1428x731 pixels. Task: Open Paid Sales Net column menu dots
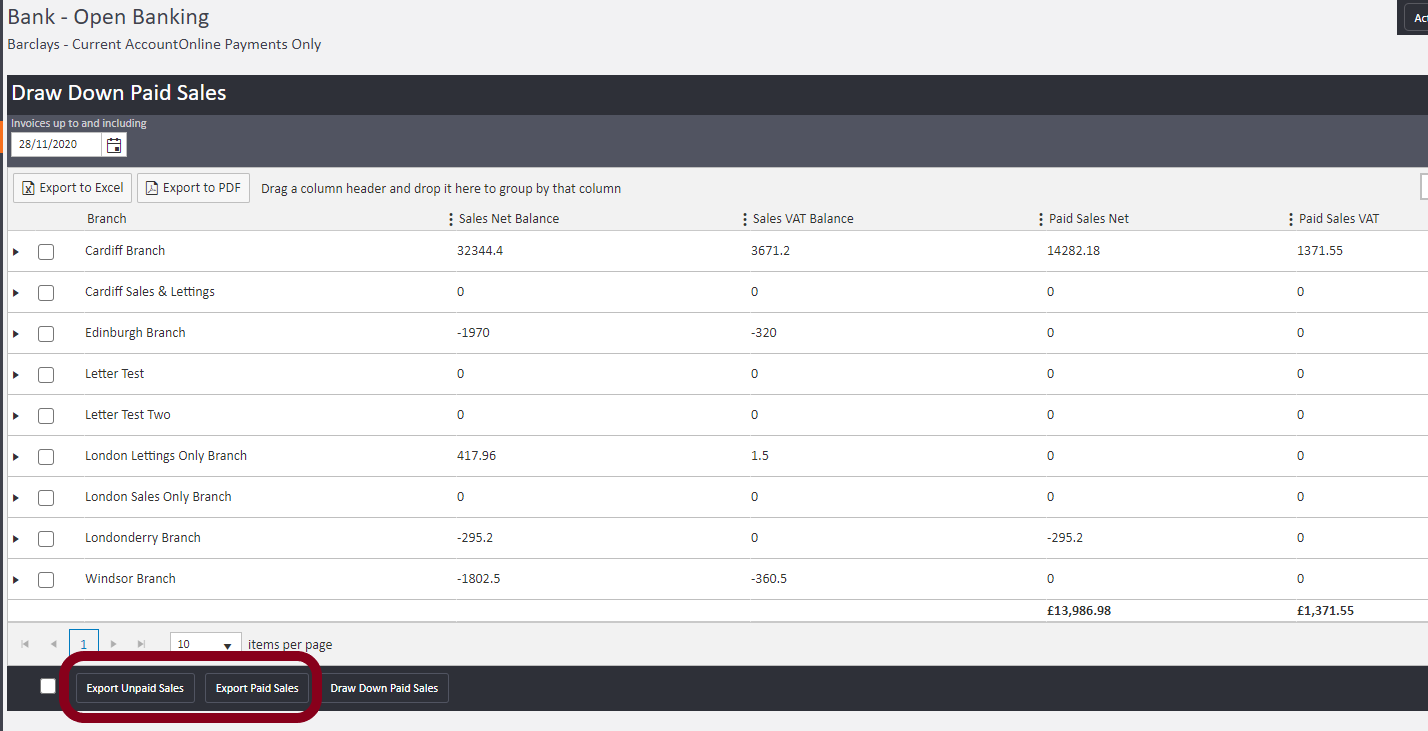pyautogui.click(x=1041, y=219)
